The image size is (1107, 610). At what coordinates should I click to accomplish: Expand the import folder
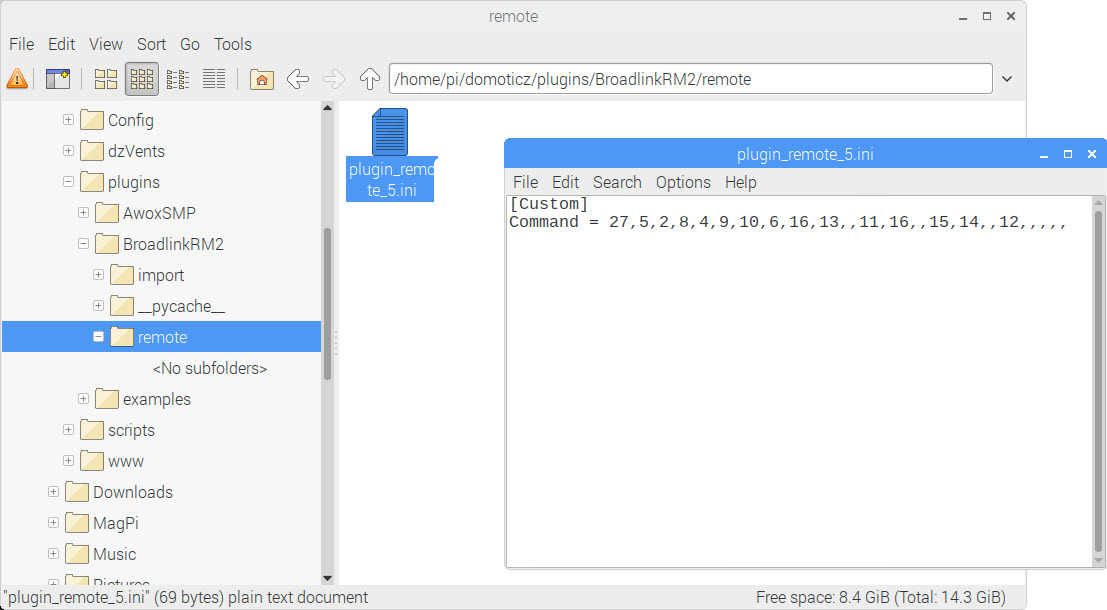[99, 275]
